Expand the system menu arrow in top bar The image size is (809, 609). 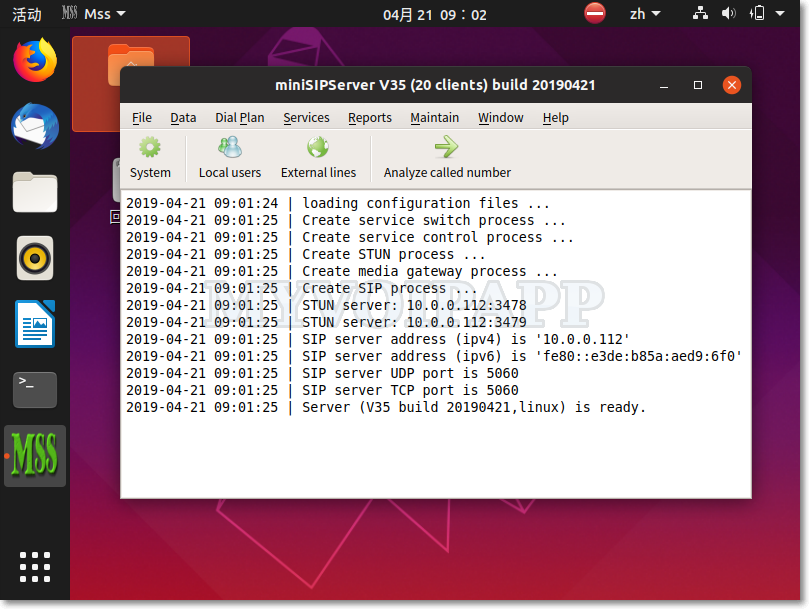pos(780,13)
